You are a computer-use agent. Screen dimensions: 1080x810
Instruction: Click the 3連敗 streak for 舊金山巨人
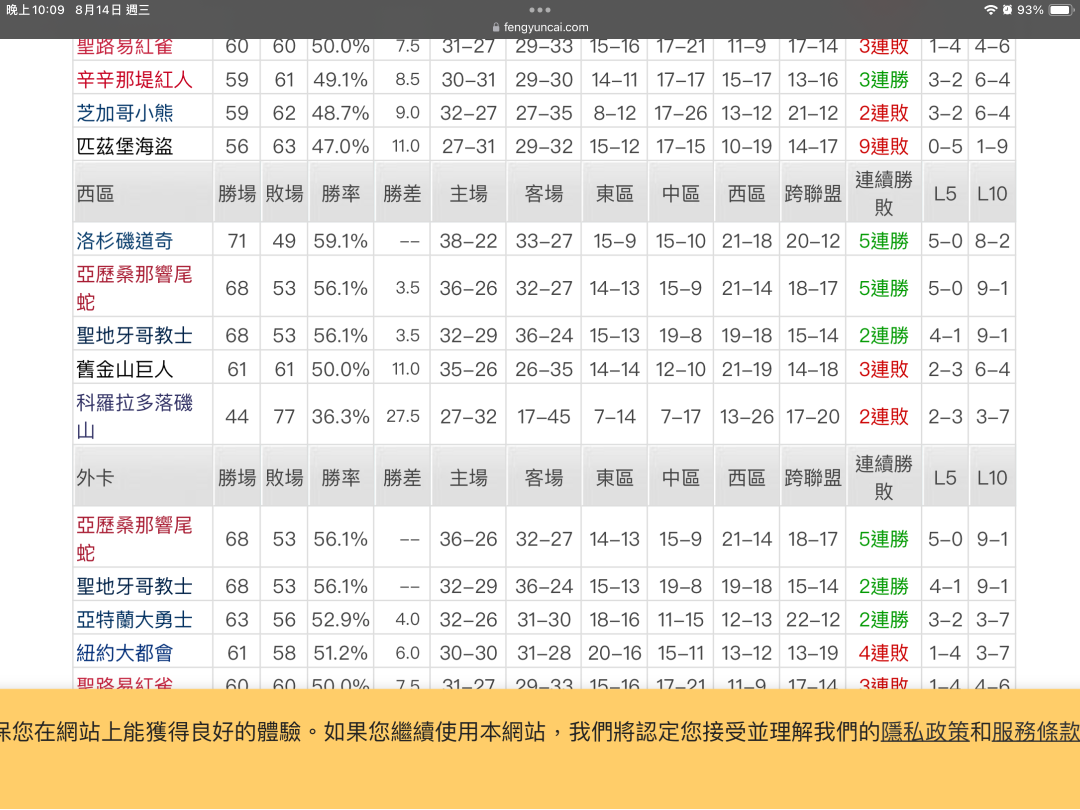(x=884, y=369)
